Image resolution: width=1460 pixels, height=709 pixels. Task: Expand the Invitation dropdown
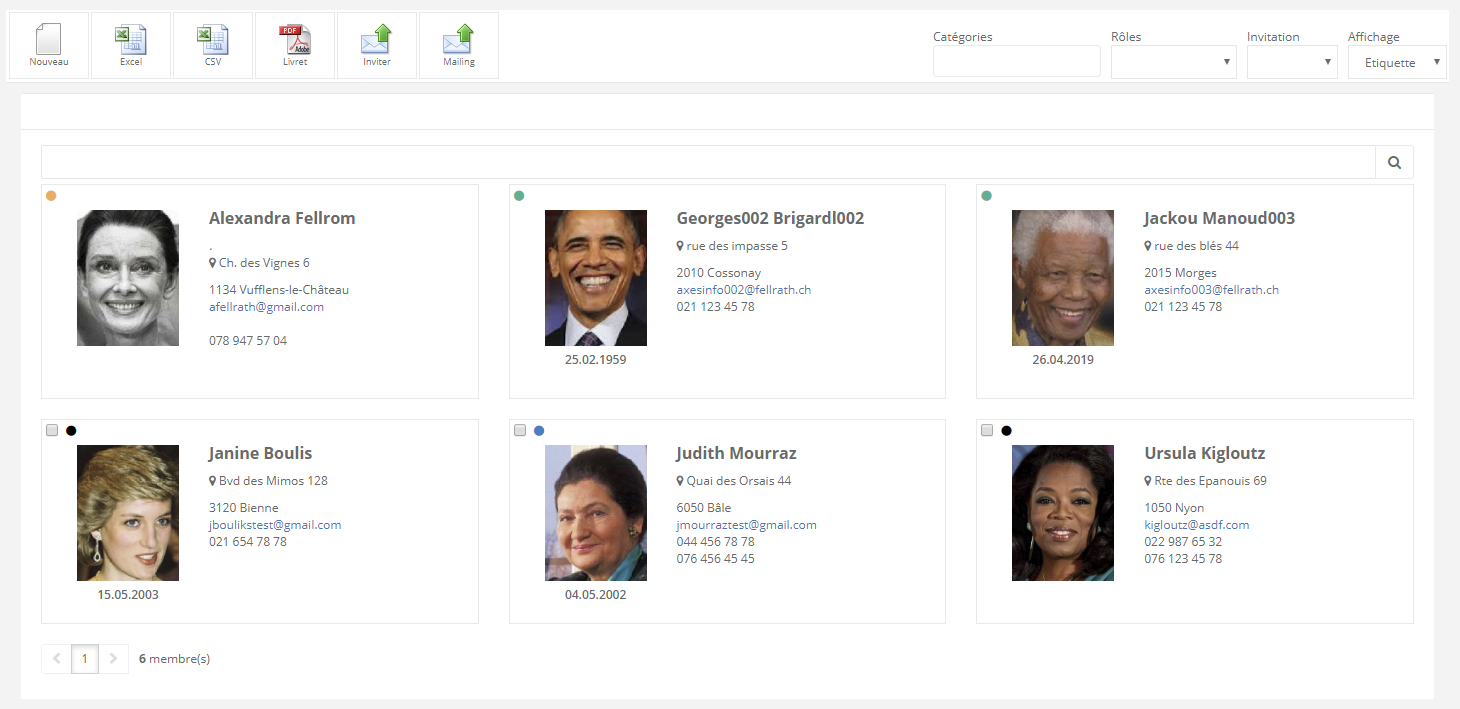[x=1291, y=62]
